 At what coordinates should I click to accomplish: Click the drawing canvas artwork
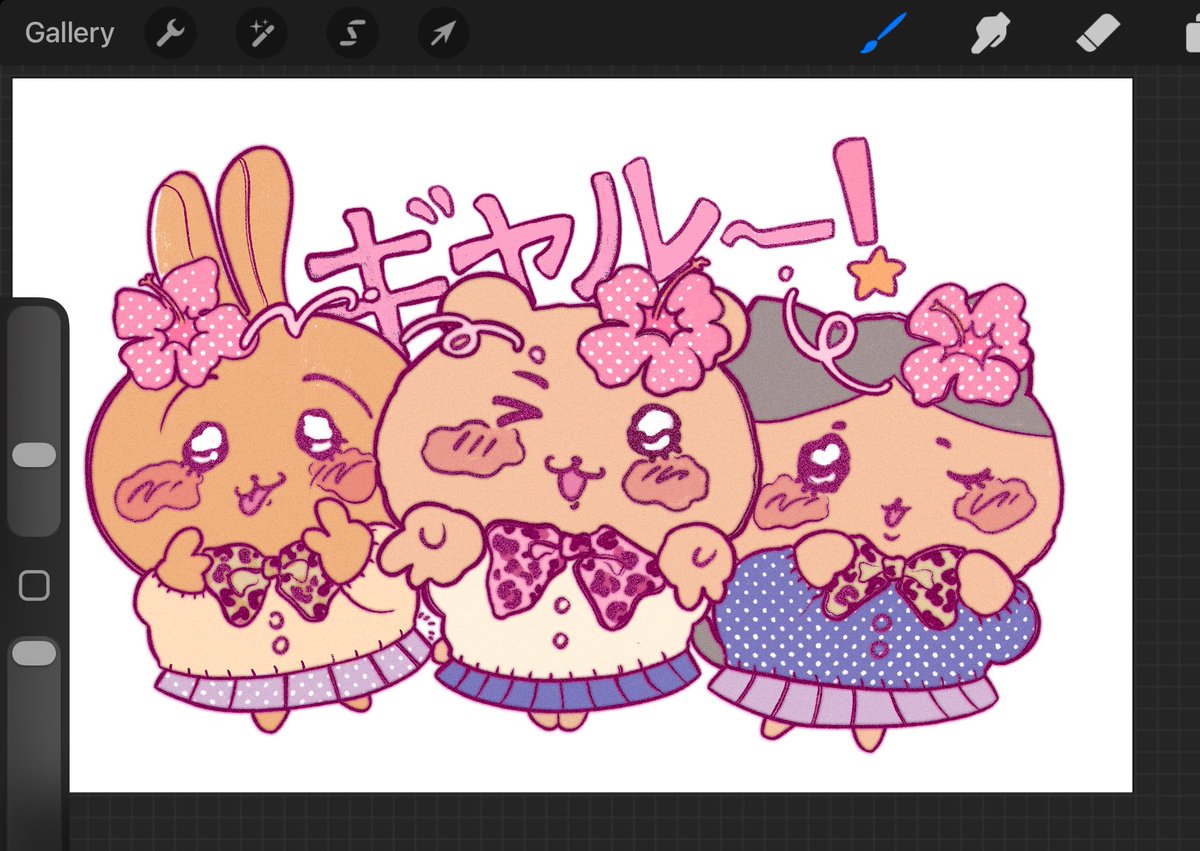point(572,435)
